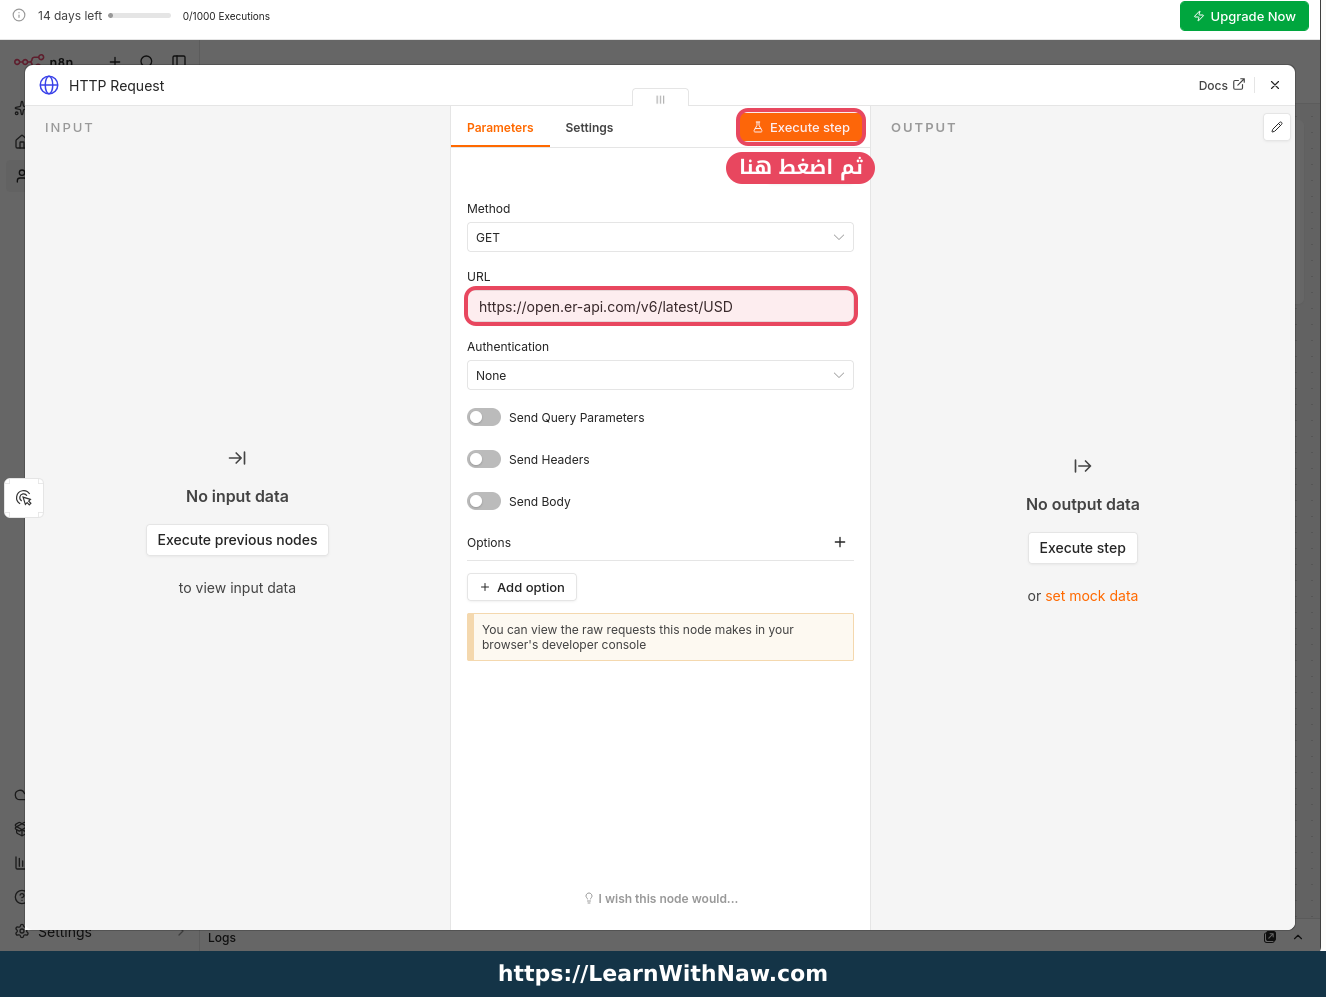Click the raw requests developer console notice
This screenshot has width=1326, height=997.
[x=660, y=637]
